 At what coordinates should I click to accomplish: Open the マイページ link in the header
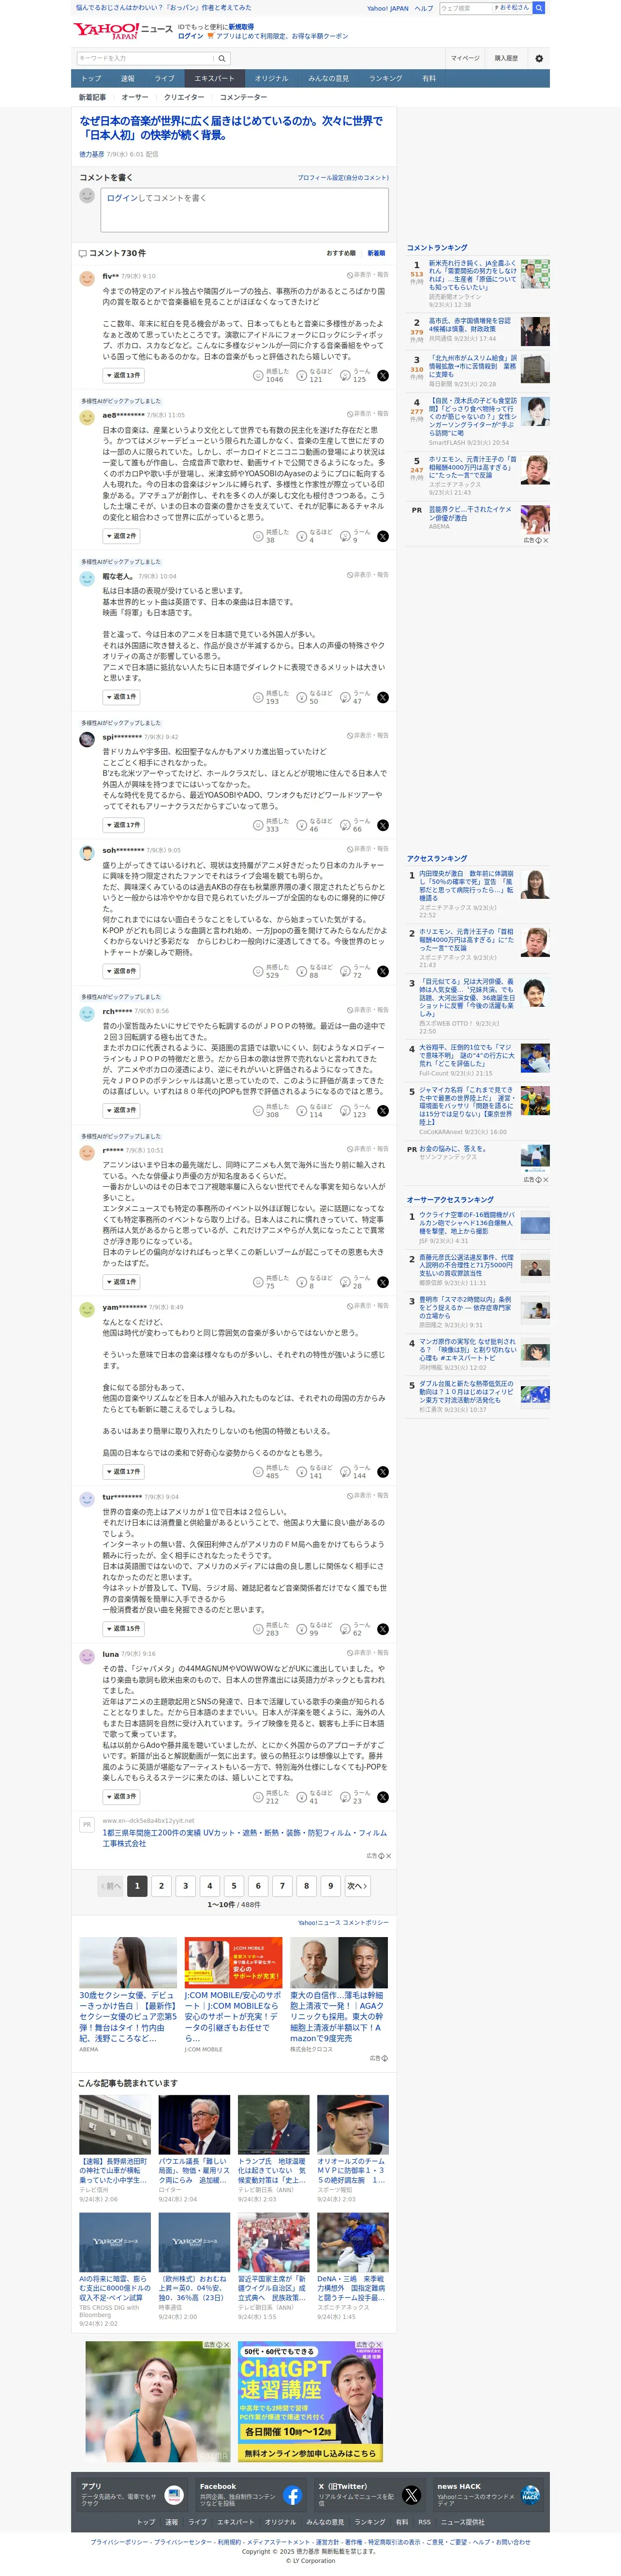(x=465, y=58)
